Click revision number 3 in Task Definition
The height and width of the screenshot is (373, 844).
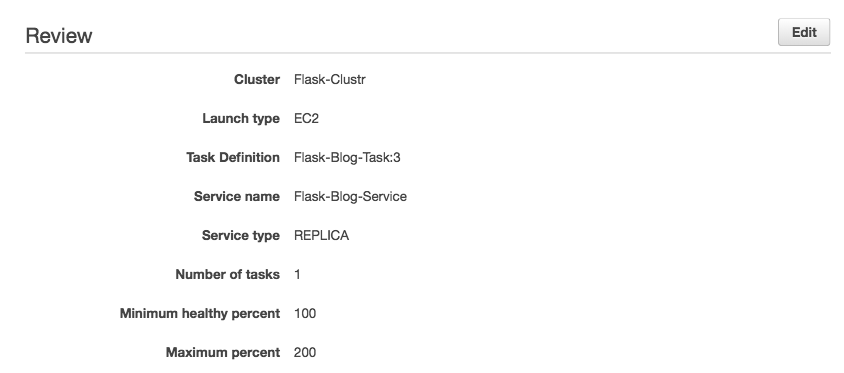[397, 158]
